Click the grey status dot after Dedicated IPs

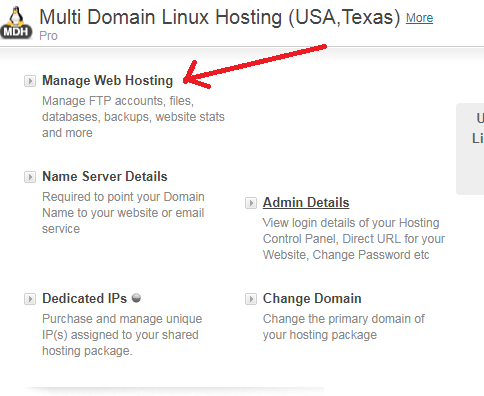[x=136, y=298]
